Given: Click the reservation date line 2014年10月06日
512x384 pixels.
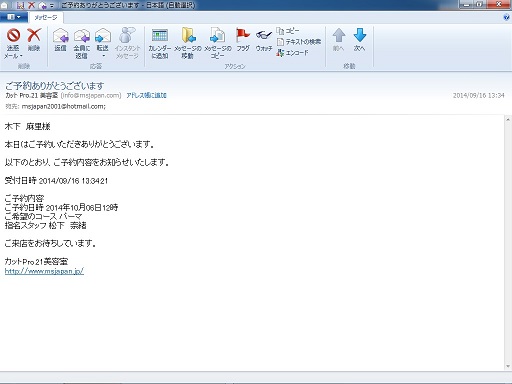Looking at the screenshot, I should coord(61,207).
